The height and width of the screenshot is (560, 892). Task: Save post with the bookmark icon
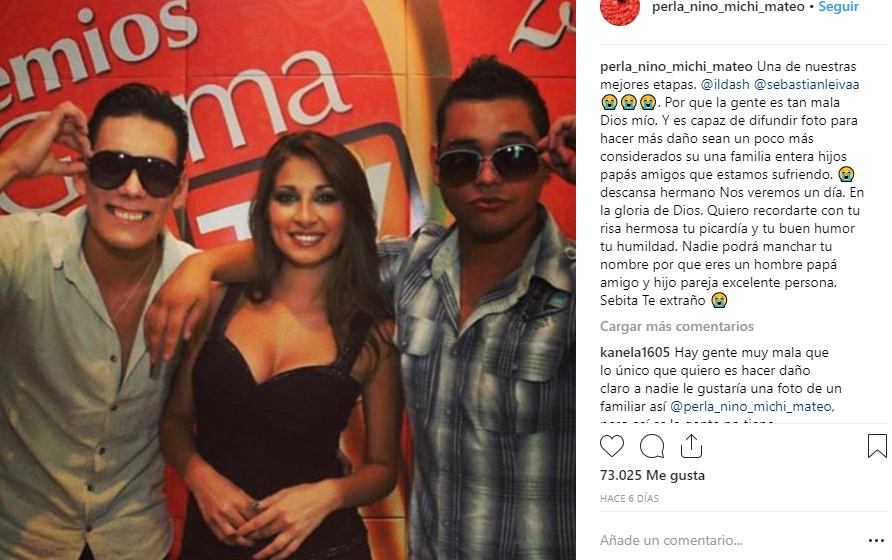click(877, 446)
